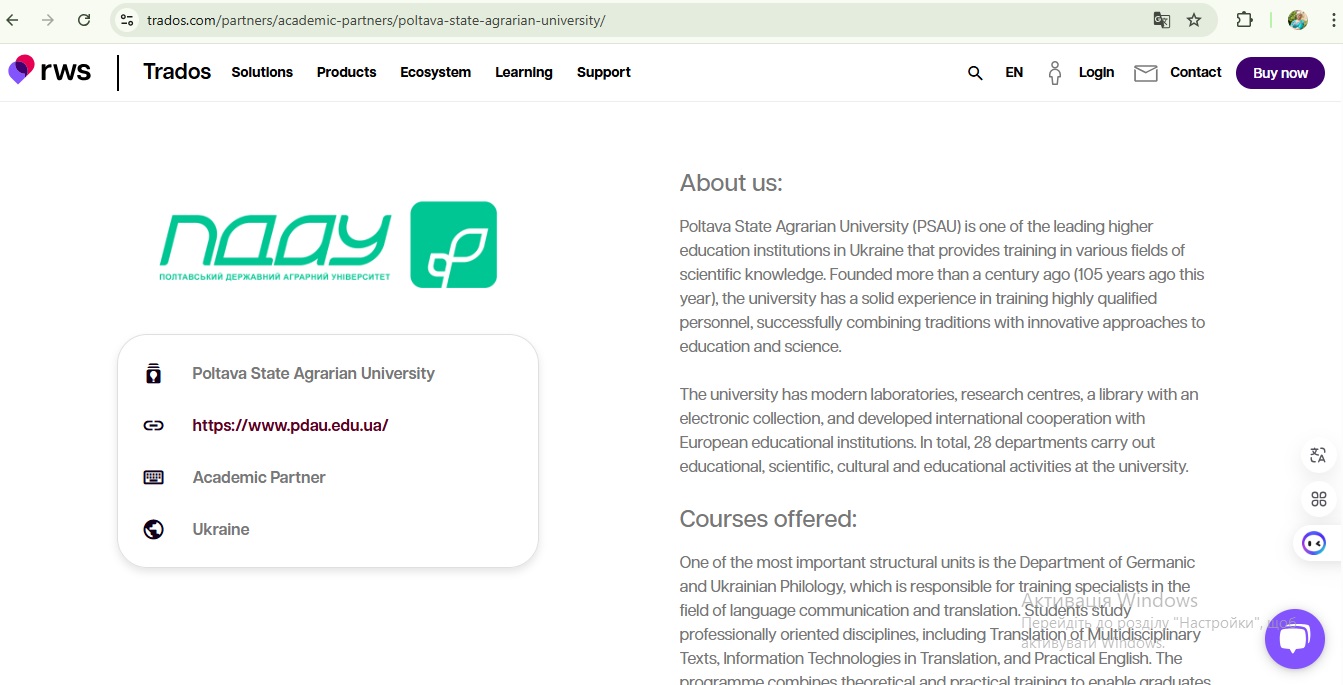The image size is (1343, 685).
Task: Click the 'Ukraine' text in card
Action: point(221,529)
